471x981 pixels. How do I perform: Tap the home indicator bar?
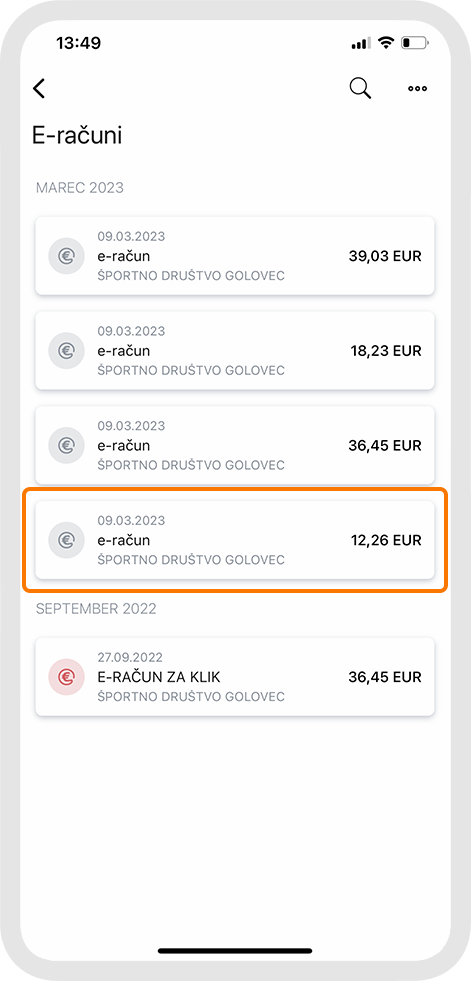[235, 951]
